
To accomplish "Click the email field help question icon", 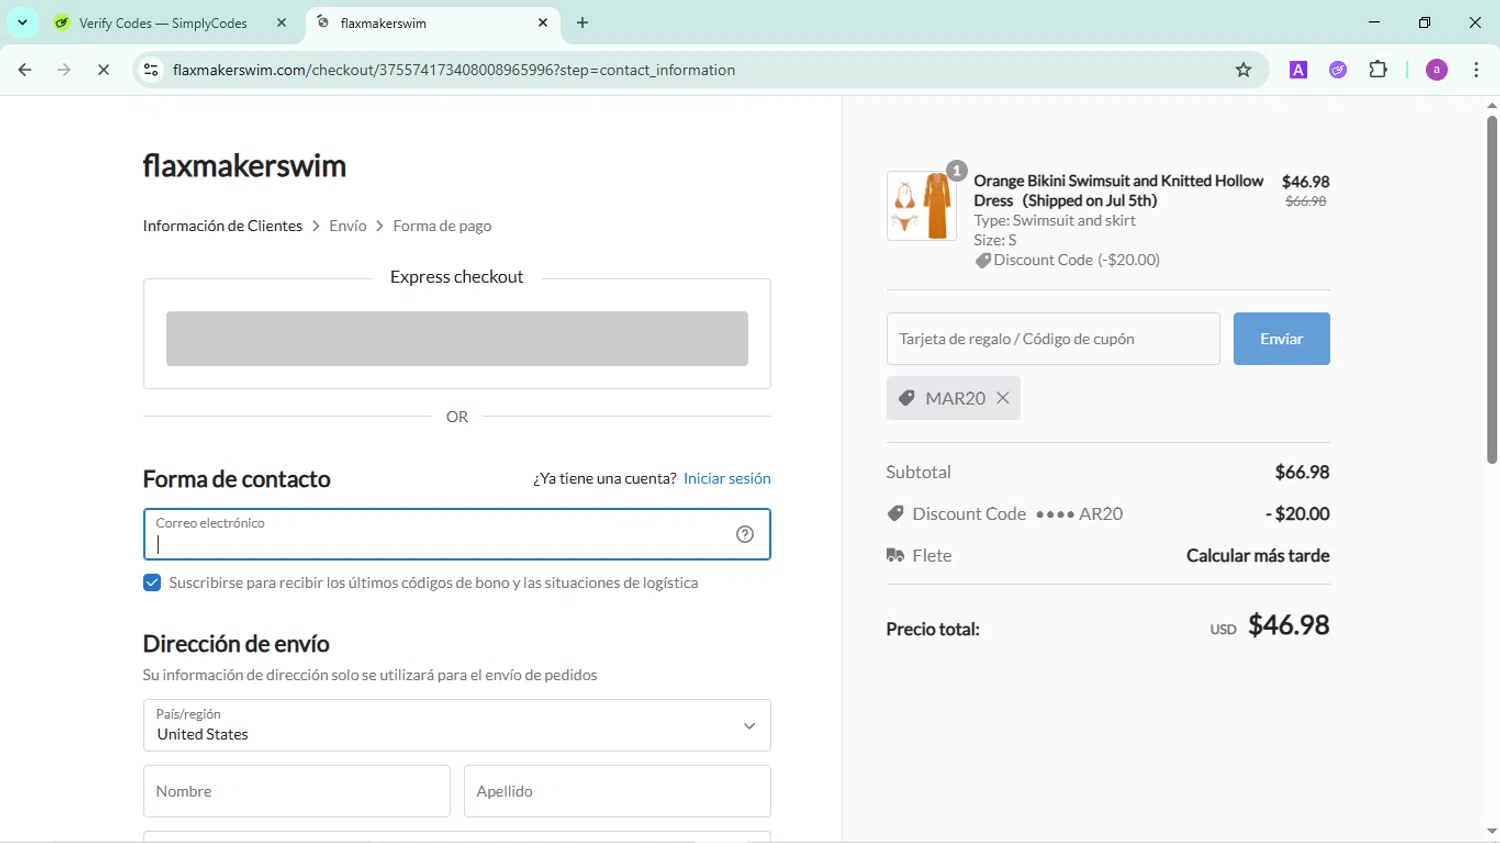I will coord(745,534).
